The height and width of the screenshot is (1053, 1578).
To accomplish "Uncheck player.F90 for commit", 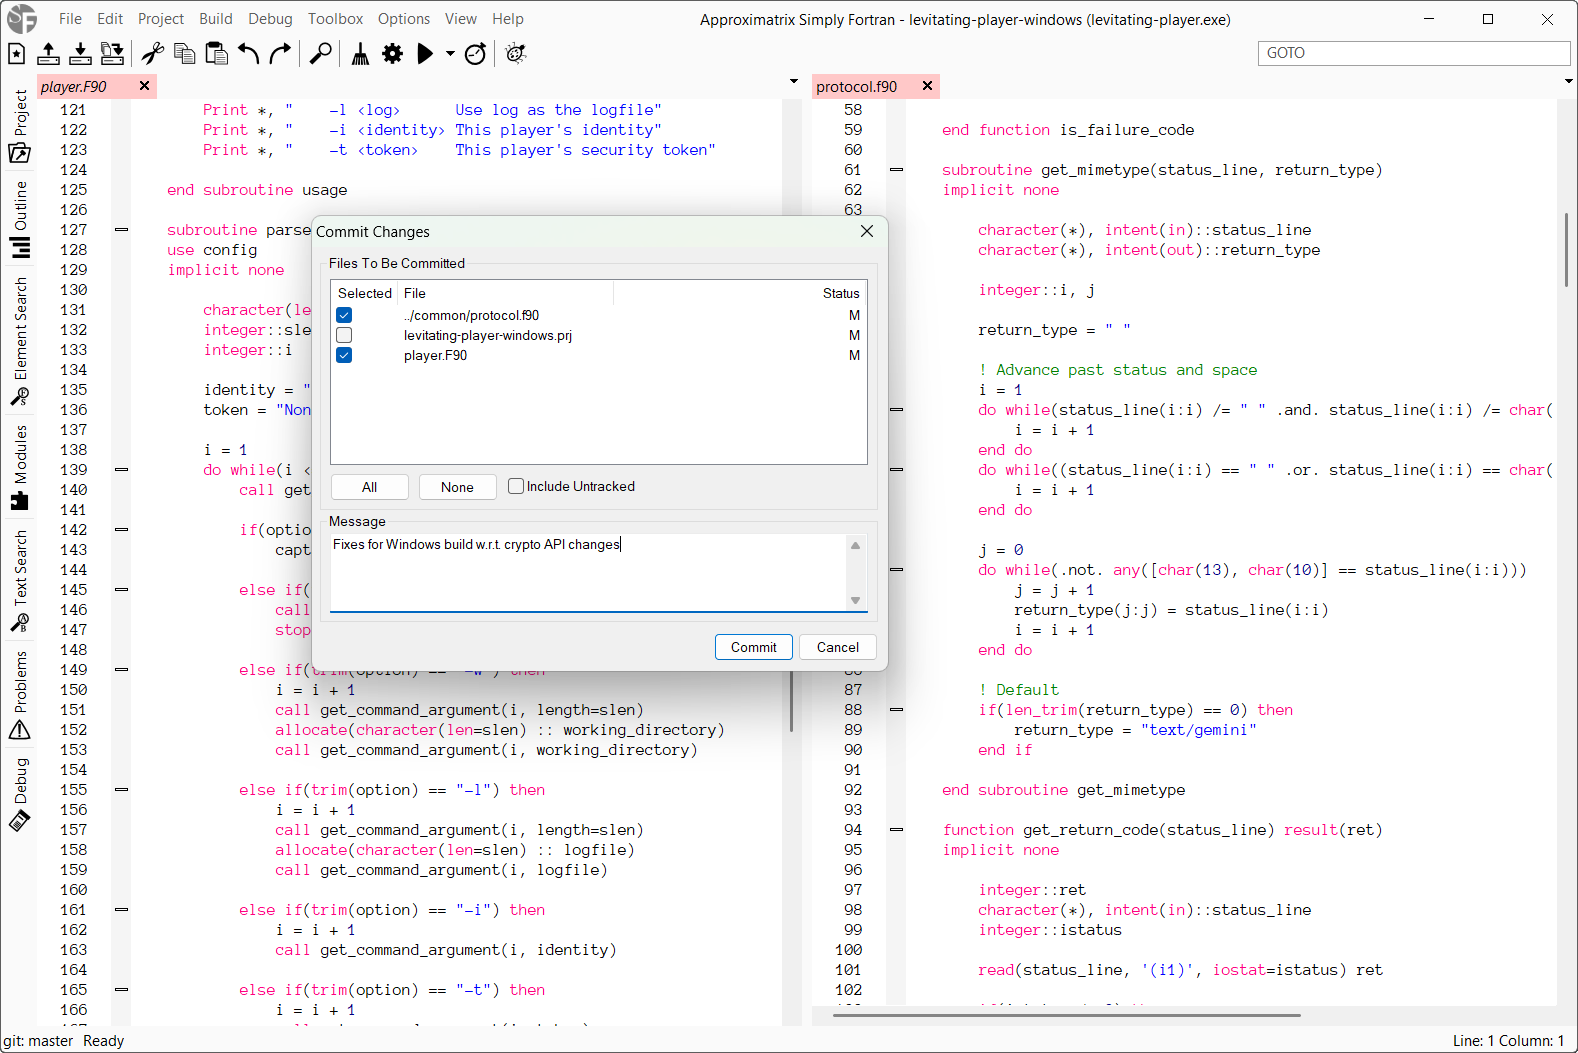I will click(344, 355).
